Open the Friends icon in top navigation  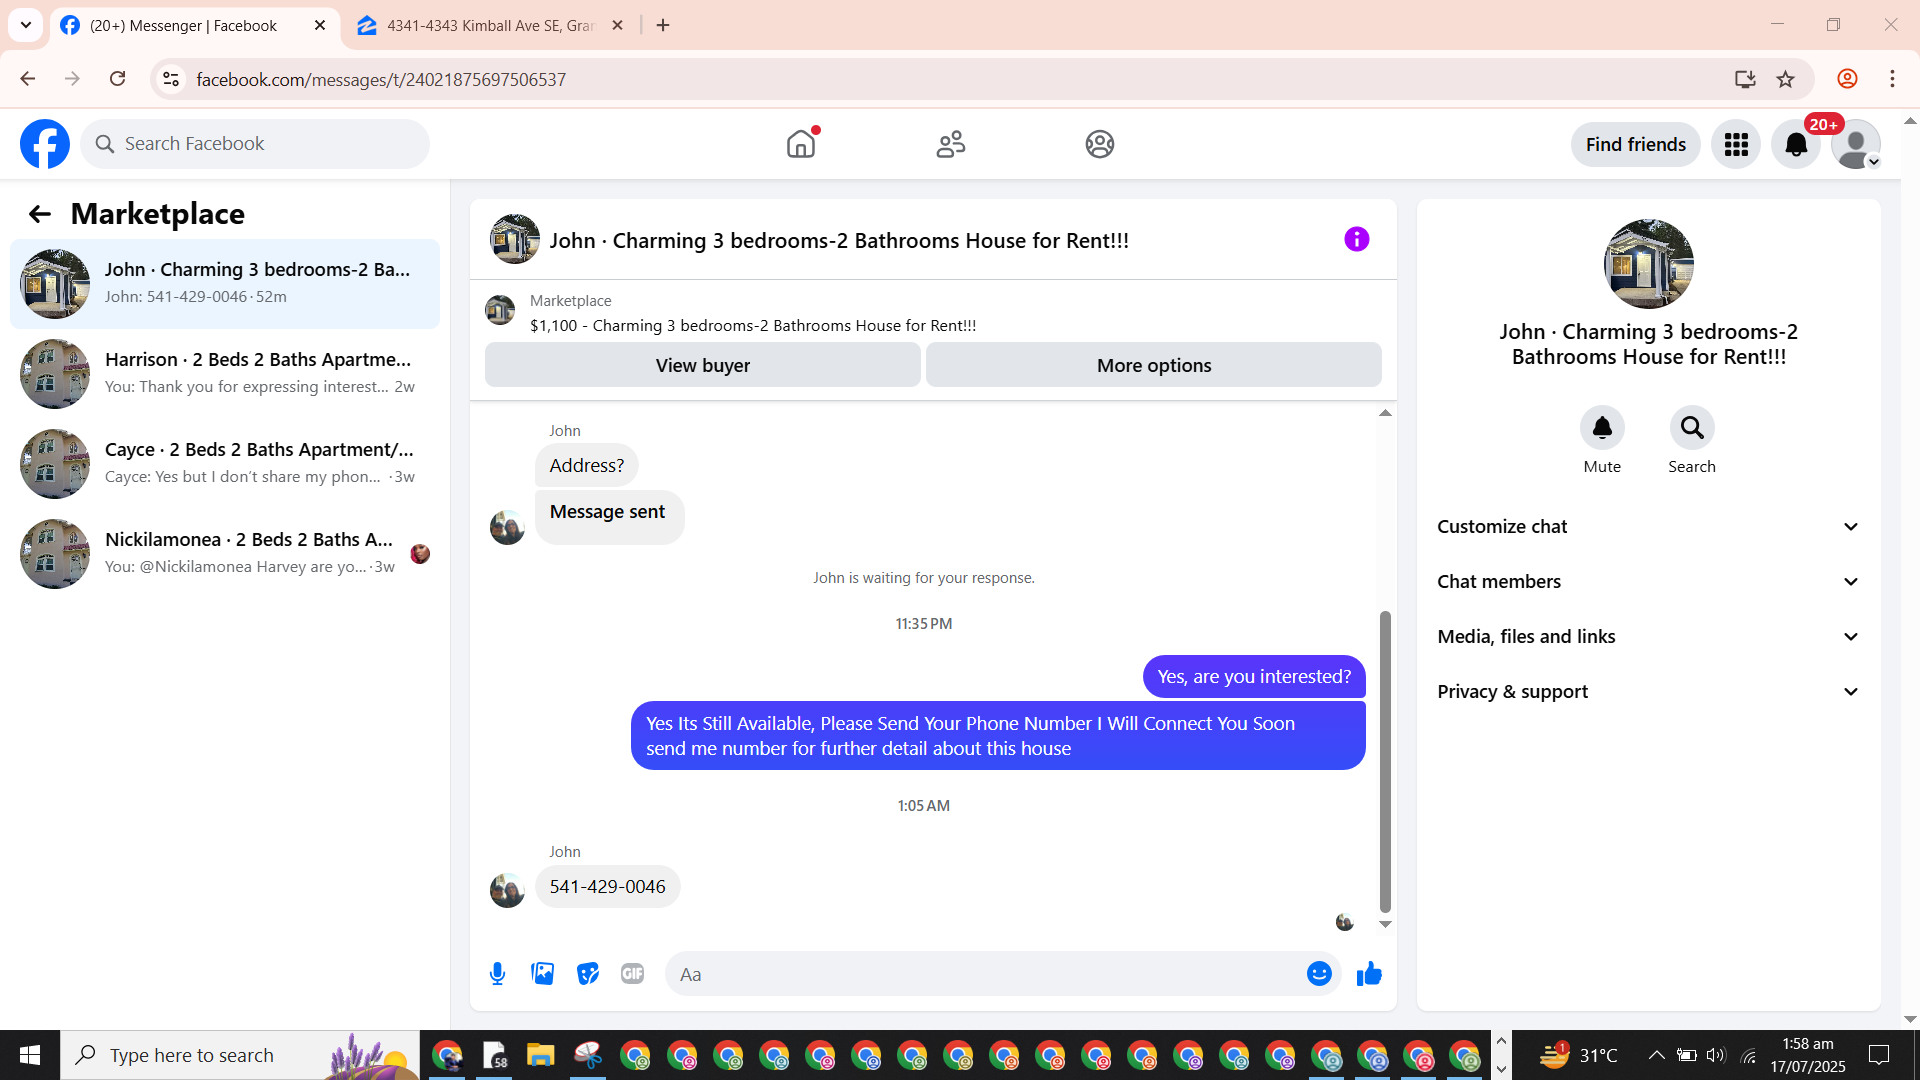point(951,144)
